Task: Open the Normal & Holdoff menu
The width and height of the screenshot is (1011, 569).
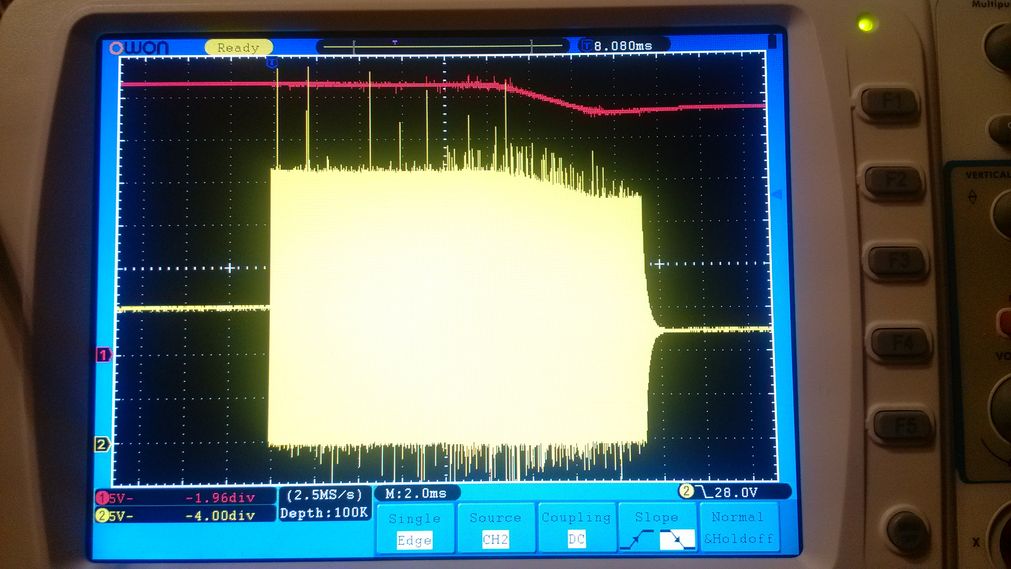Action: pyautogui.click(x=739, y=528)
